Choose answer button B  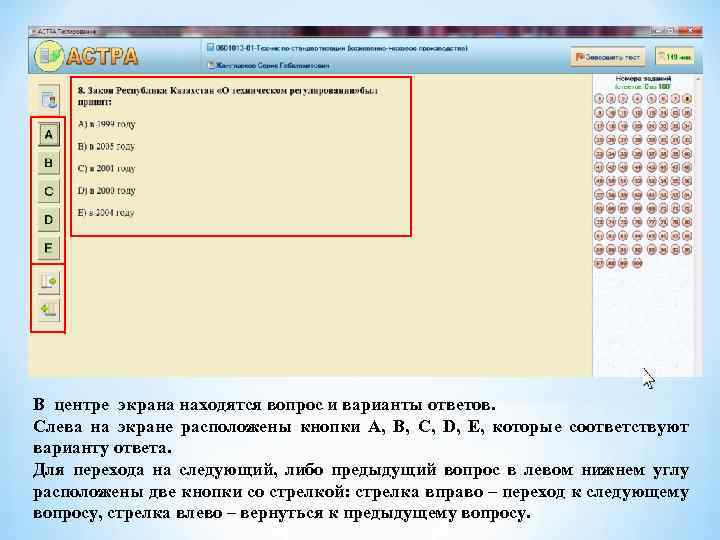click(48, 163)
